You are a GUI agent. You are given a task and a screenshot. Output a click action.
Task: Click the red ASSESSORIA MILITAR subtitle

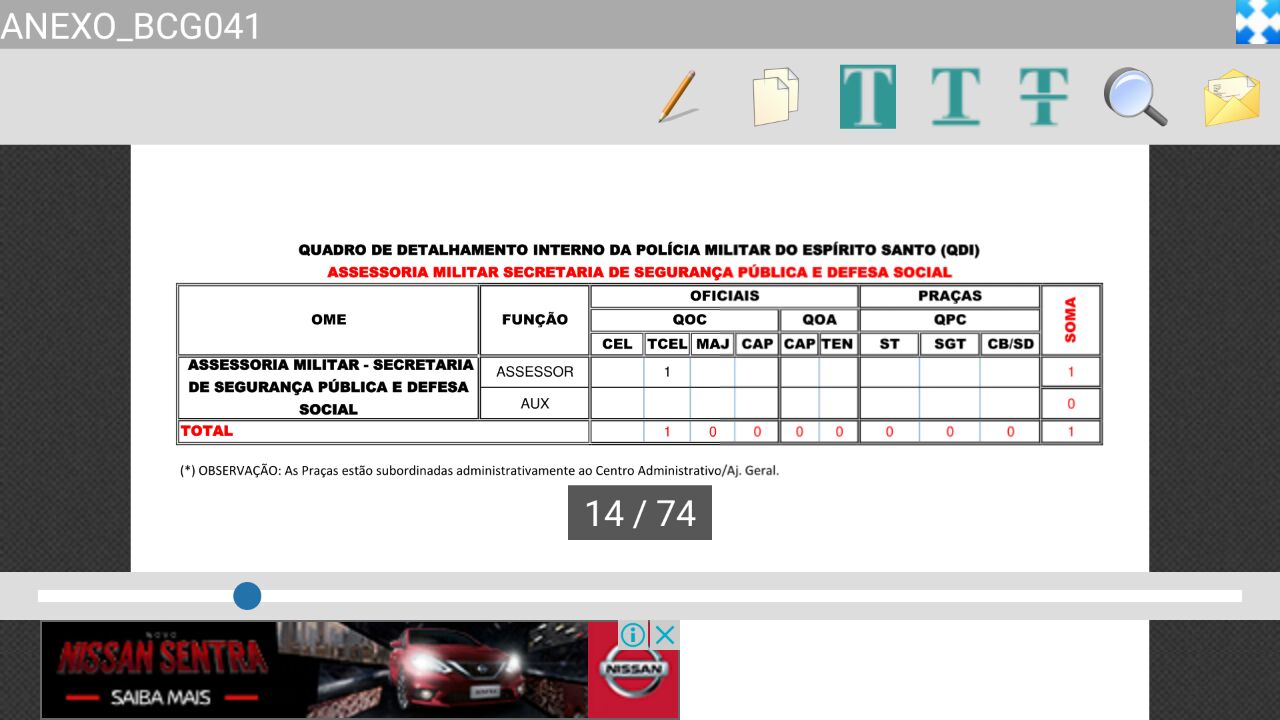point(639,272)
